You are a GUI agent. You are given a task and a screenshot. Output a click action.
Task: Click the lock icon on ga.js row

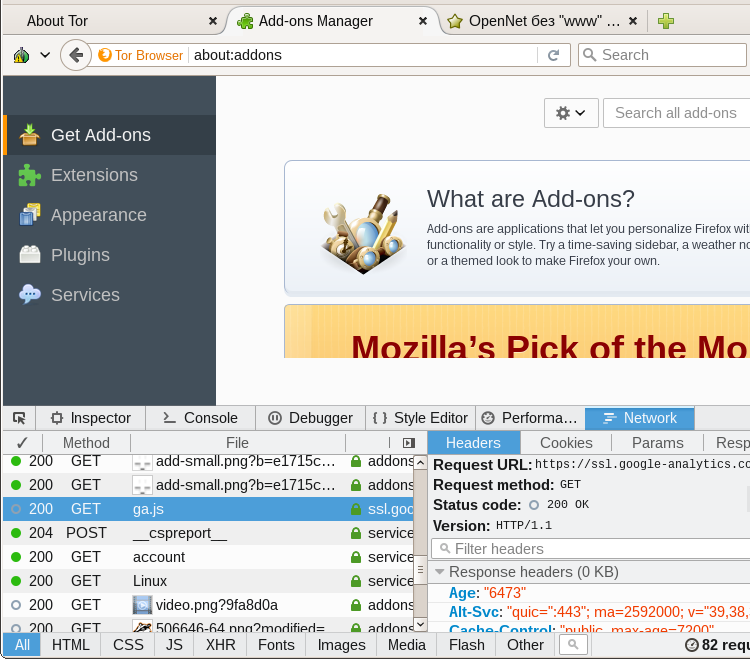point(355,509)
